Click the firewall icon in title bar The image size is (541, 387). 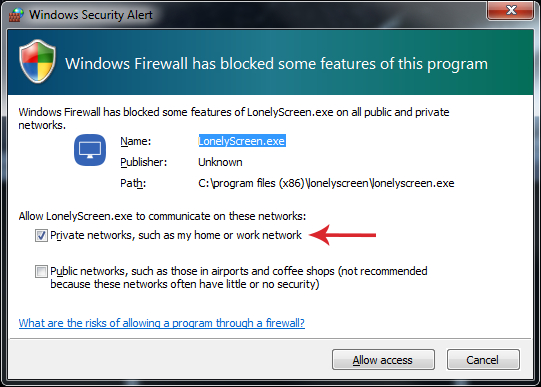tap(16, 14)
